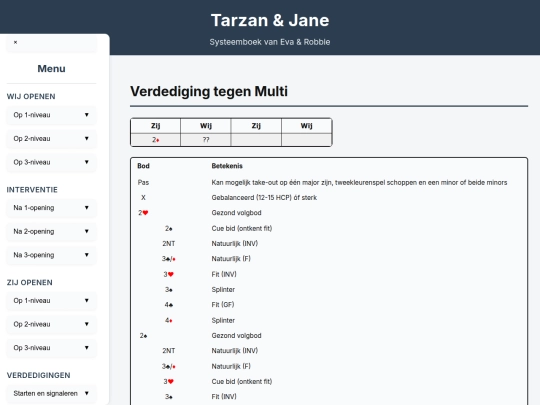This screenshot has height=405, width=540.
Task: Click the 'Bod' column header
Action: pos(143,166)
